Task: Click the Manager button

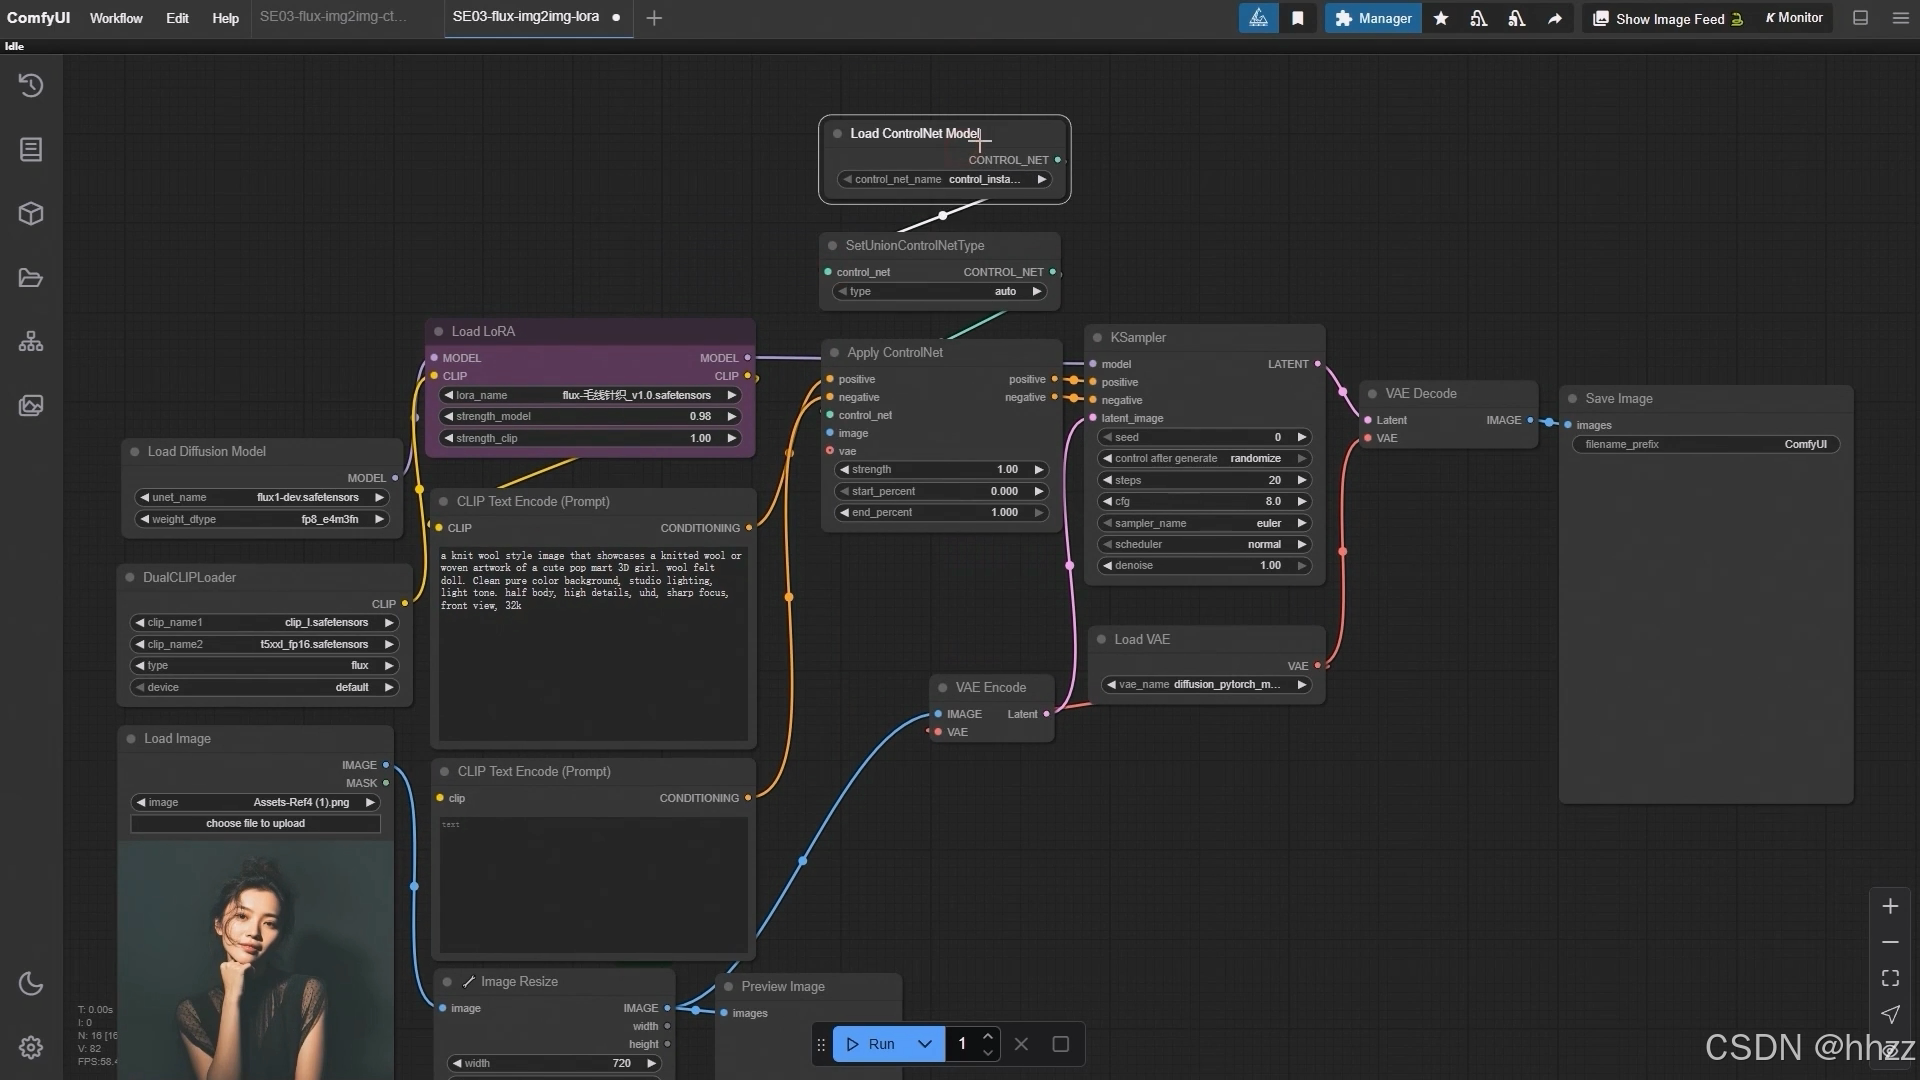Action: (1373, 18)
